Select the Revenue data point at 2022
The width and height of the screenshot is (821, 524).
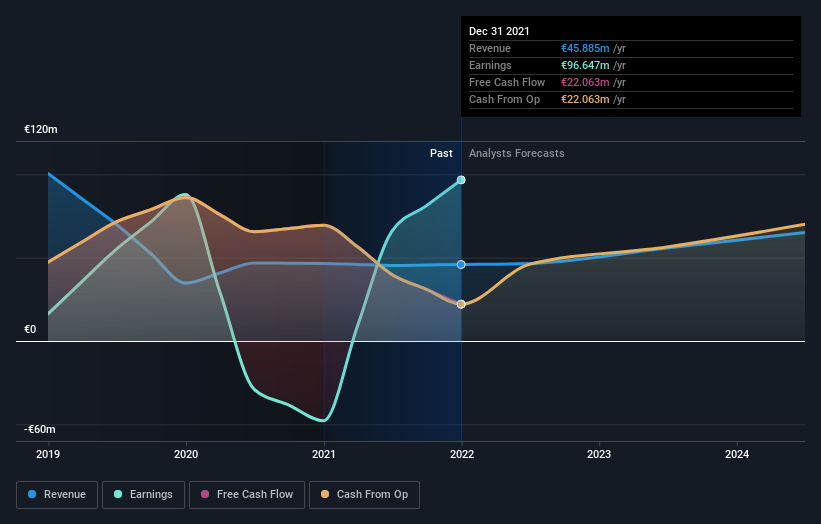pos(461,264)
